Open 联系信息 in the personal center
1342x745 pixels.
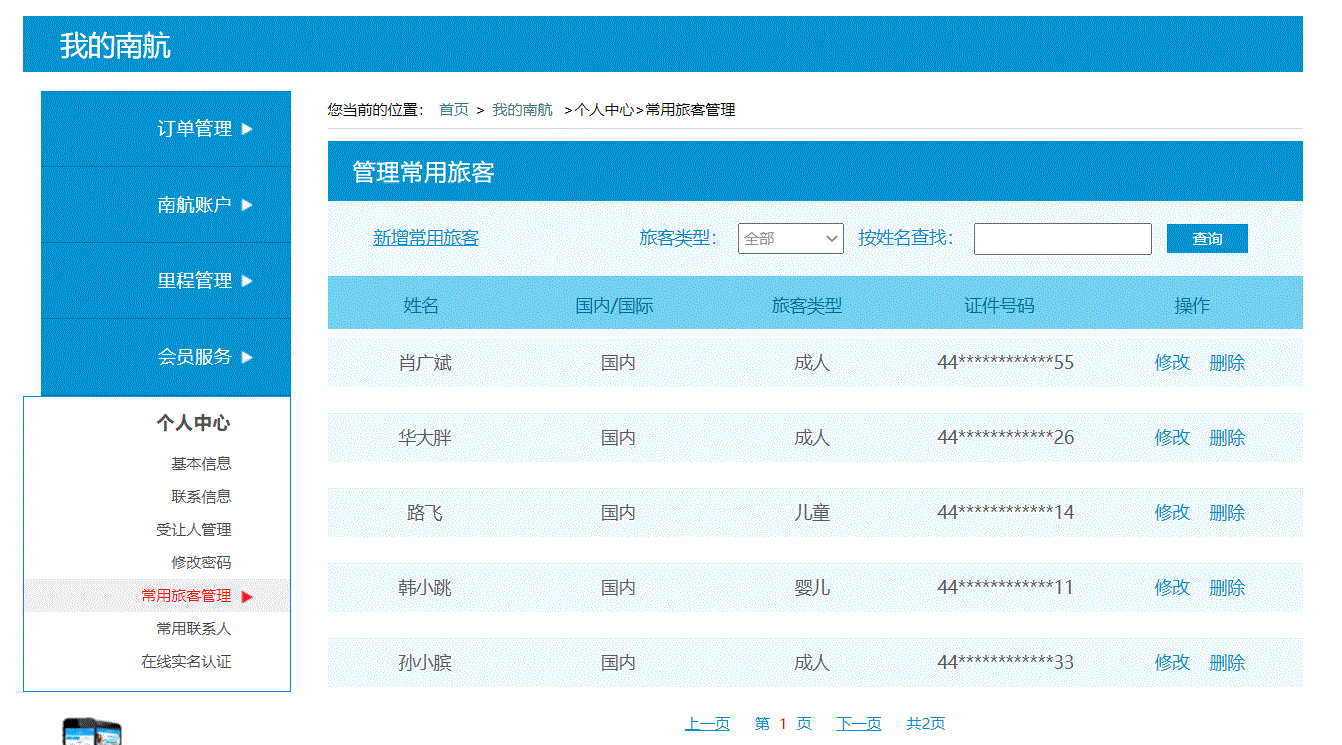(x=201, y=496)
